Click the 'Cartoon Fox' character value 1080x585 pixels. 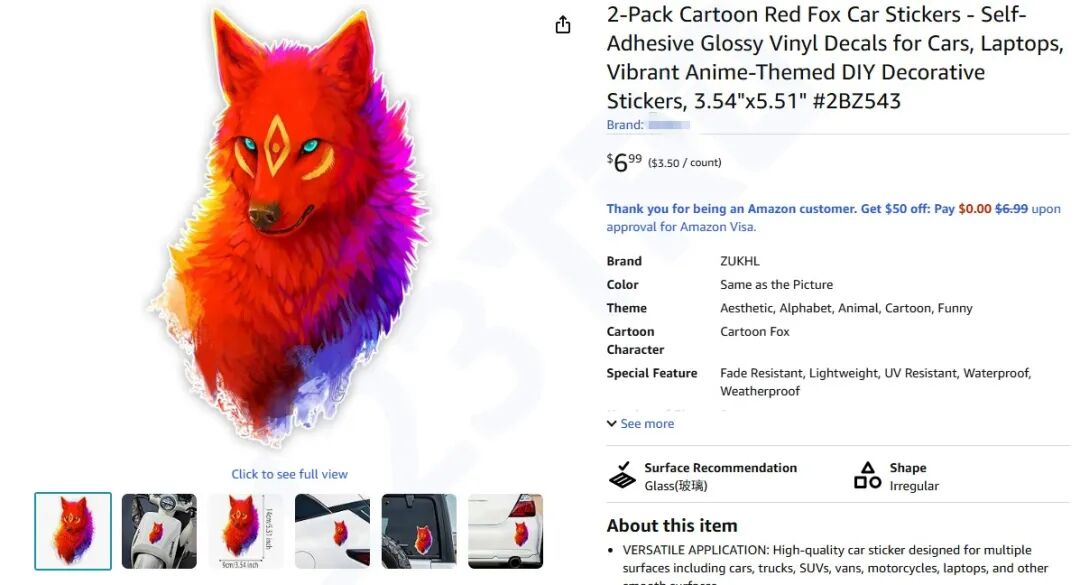[x=755, y=332]
